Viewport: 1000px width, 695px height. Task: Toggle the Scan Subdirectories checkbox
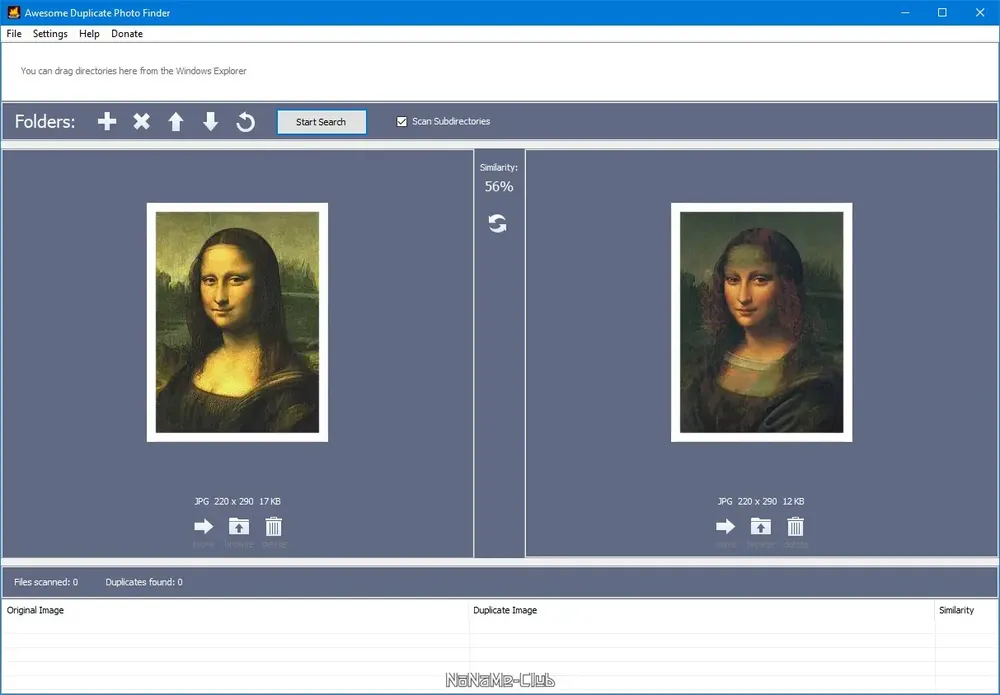(x=402, y=121)
